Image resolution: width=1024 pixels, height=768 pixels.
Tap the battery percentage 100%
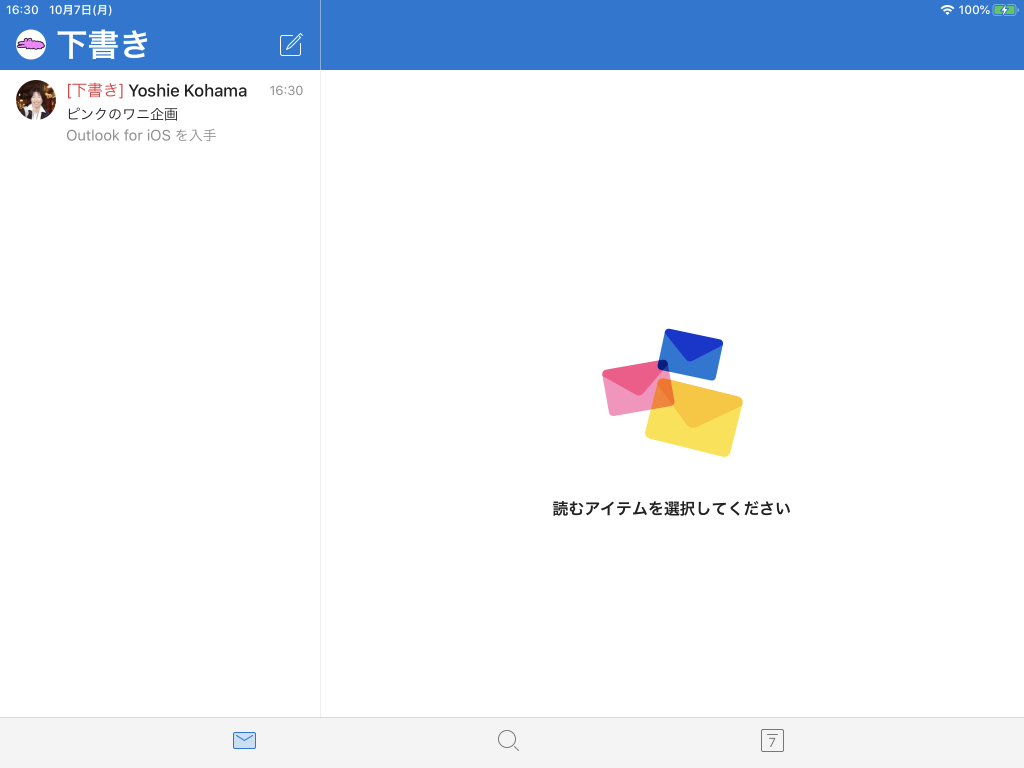coord(974,10)
